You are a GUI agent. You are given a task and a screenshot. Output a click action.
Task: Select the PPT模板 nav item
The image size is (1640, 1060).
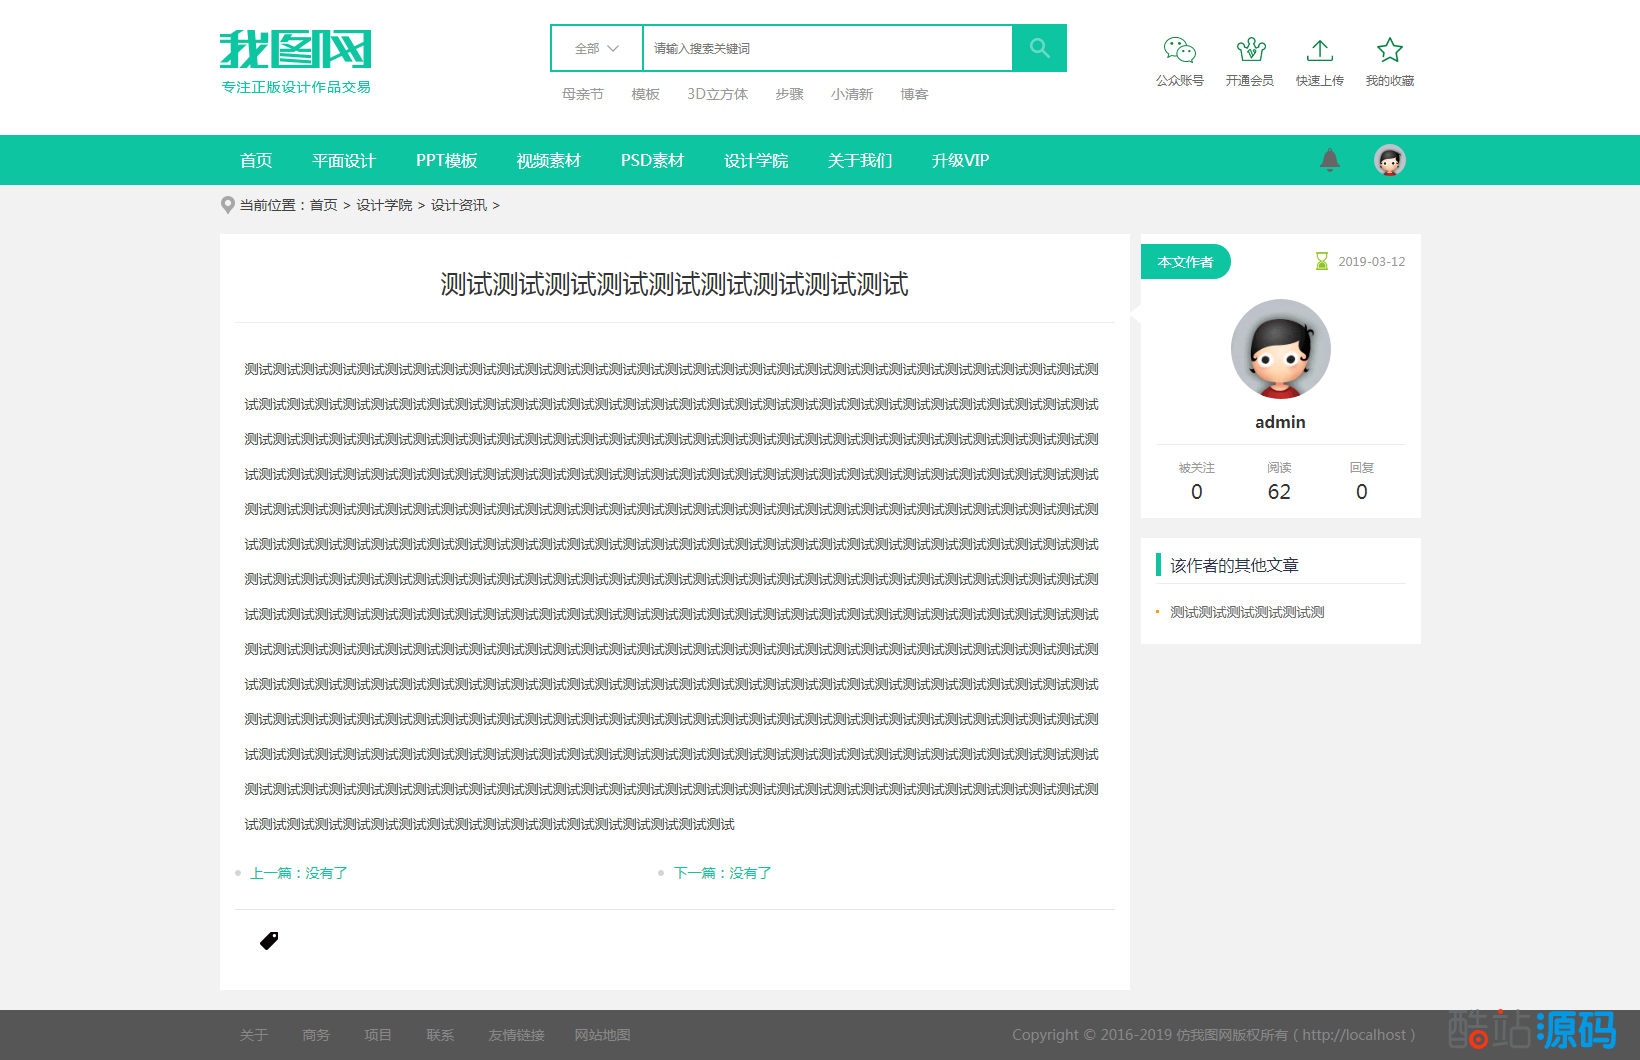446,160
